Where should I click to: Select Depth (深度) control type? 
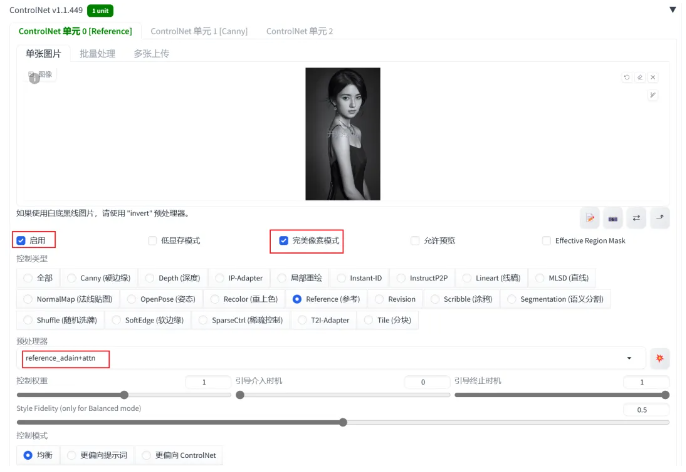[173, 278]
